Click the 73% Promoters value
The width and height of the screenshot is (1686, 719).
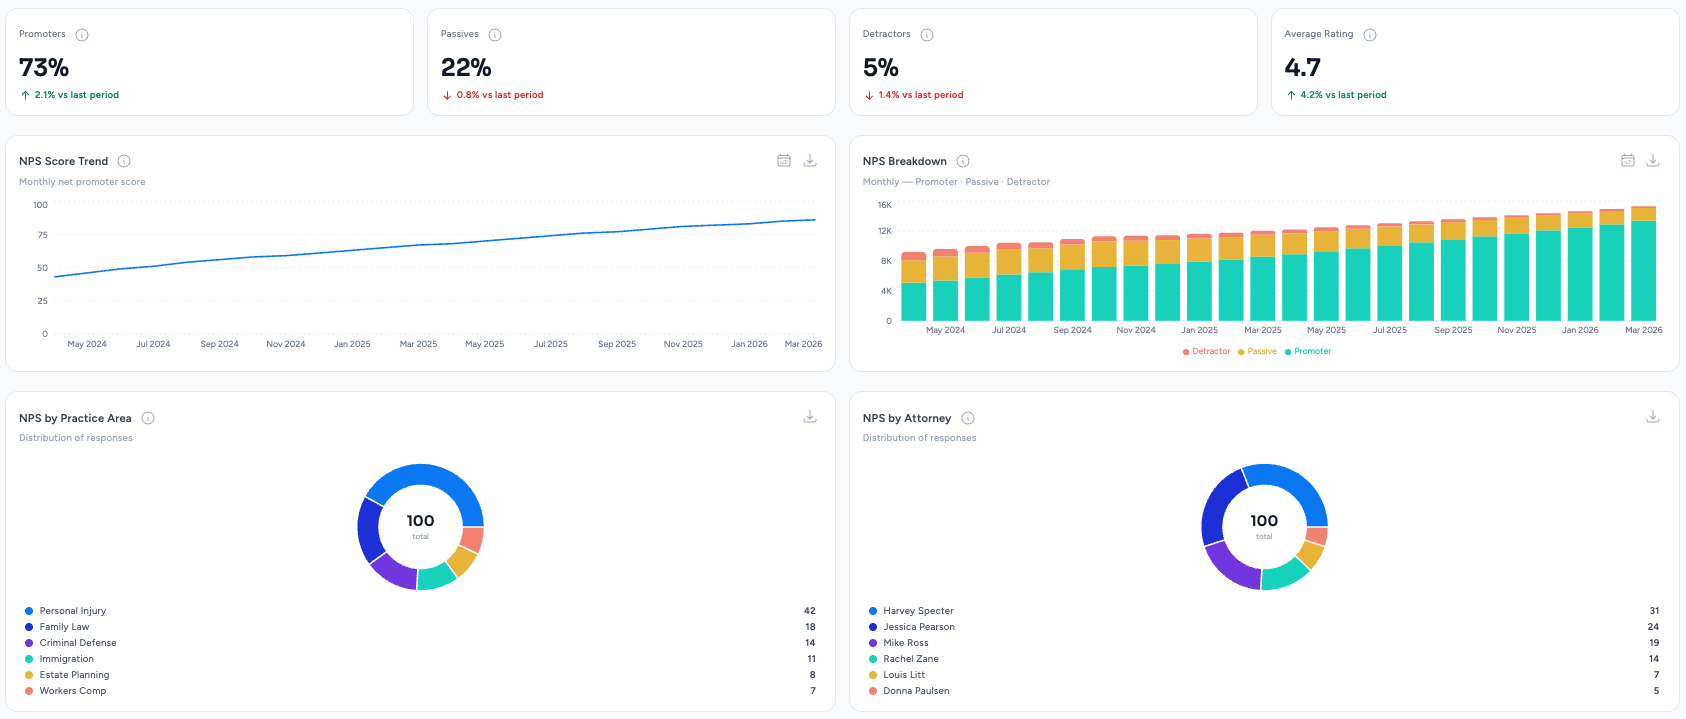pos(44,68)
